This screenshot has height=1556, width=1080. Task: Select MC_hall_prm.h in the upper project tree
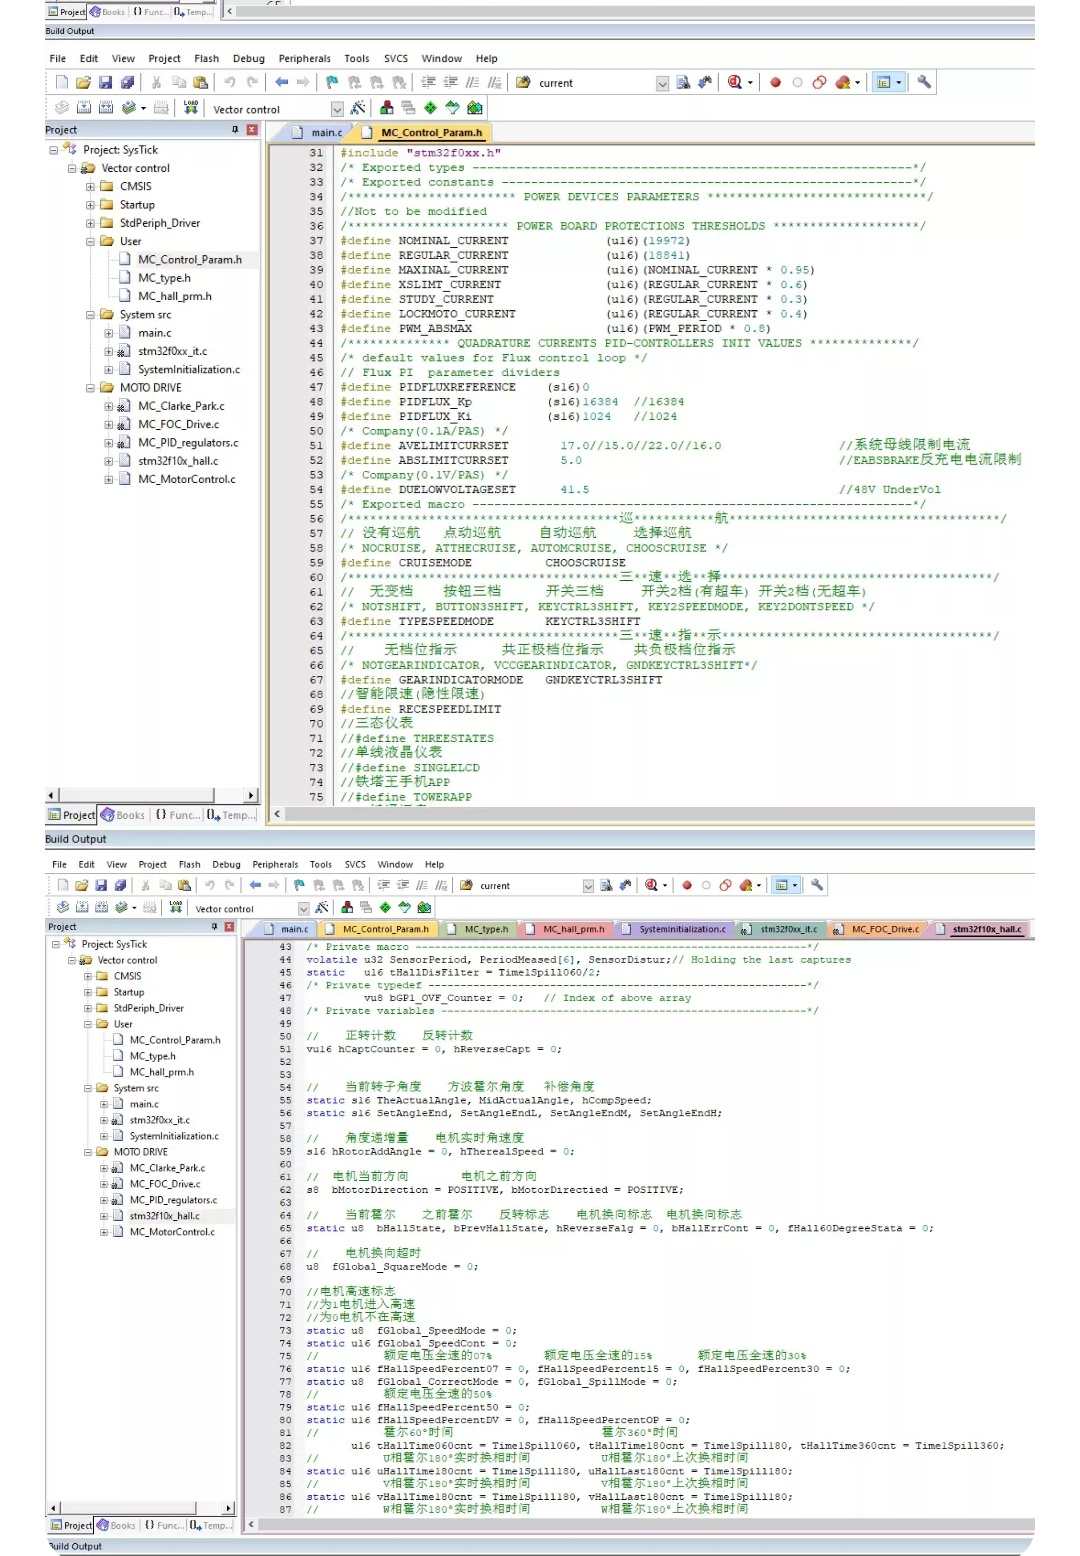[175, 296]
